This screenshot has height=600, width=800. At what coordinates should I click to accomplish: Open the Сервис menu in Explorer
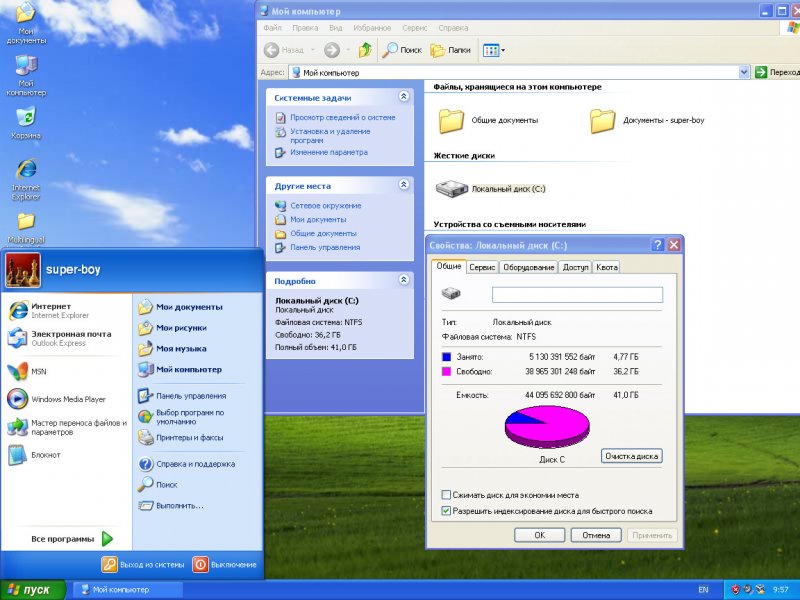414,28
